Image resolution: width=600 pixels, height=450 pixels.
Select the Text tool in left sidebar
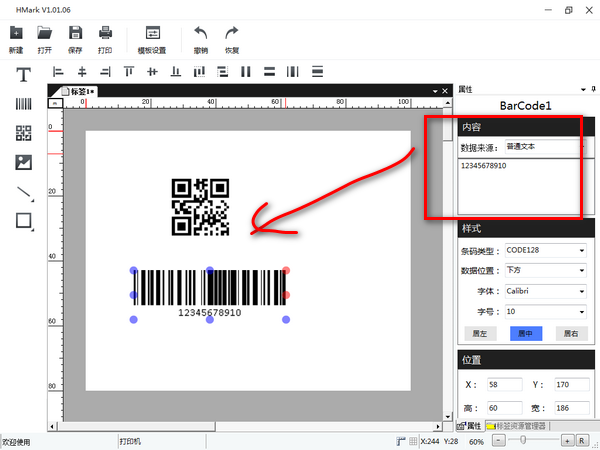[23, 74]
